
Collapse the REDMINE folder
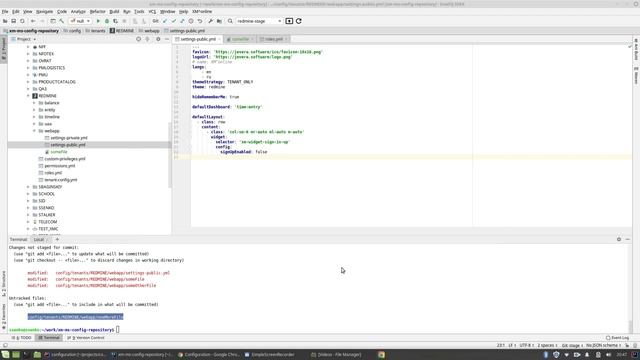(x=29, y=96)
